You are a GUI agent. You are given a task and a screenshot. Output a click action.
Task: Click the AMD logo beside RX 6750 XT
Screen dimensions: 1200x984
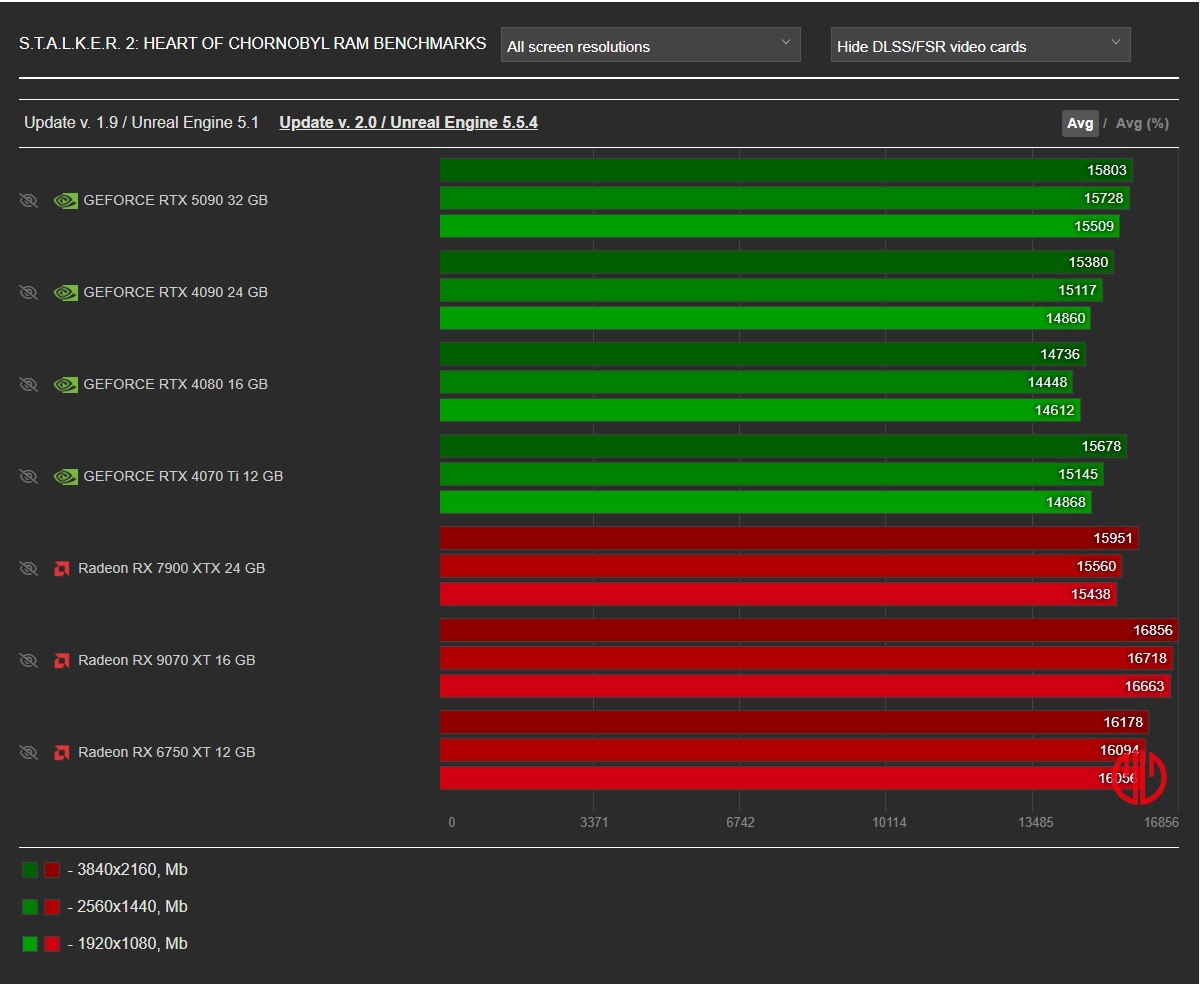pyautogui.click(x=61, y=752)
